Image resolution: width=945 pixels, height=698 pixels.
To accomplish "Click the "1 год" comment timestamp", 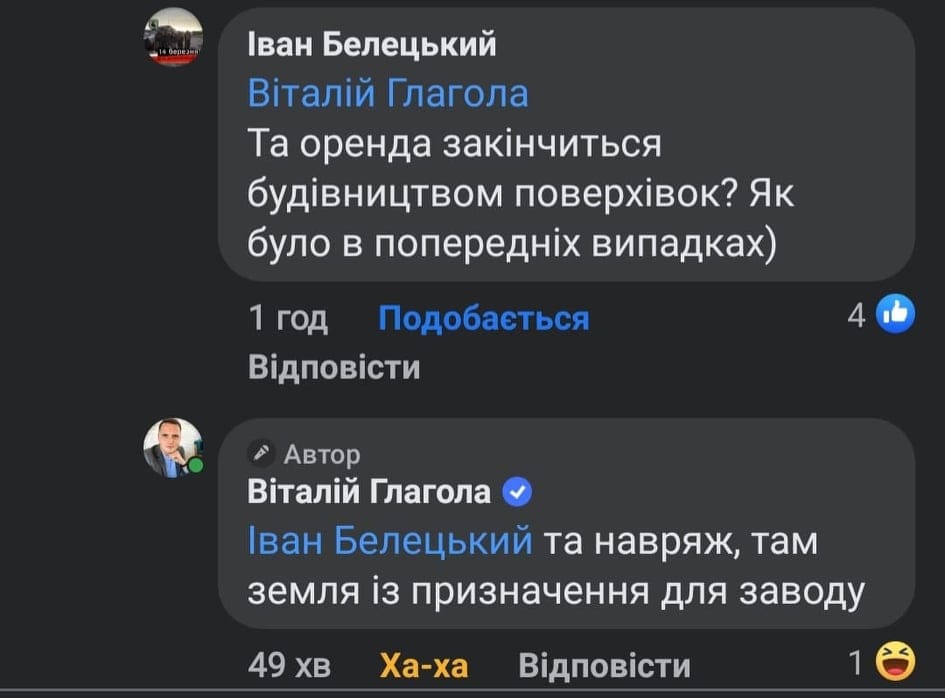I will [287, 318].
